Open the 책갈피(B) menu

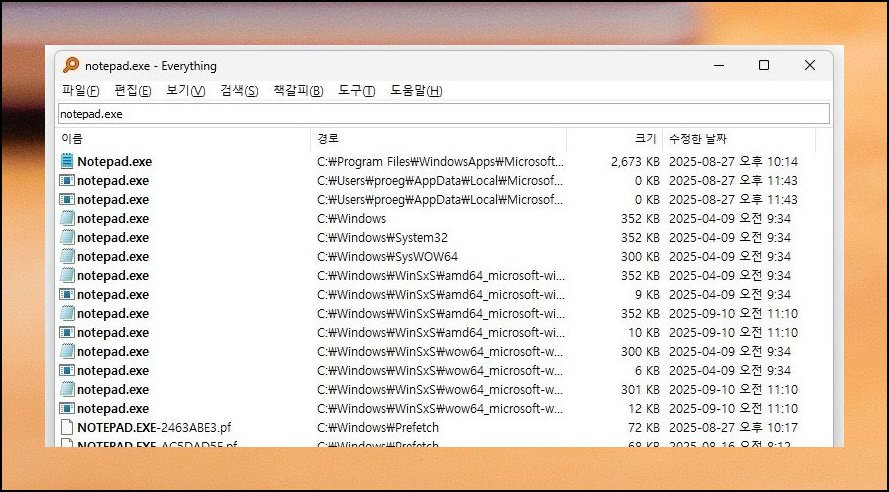pyautogui.click(x=298, y=91)
